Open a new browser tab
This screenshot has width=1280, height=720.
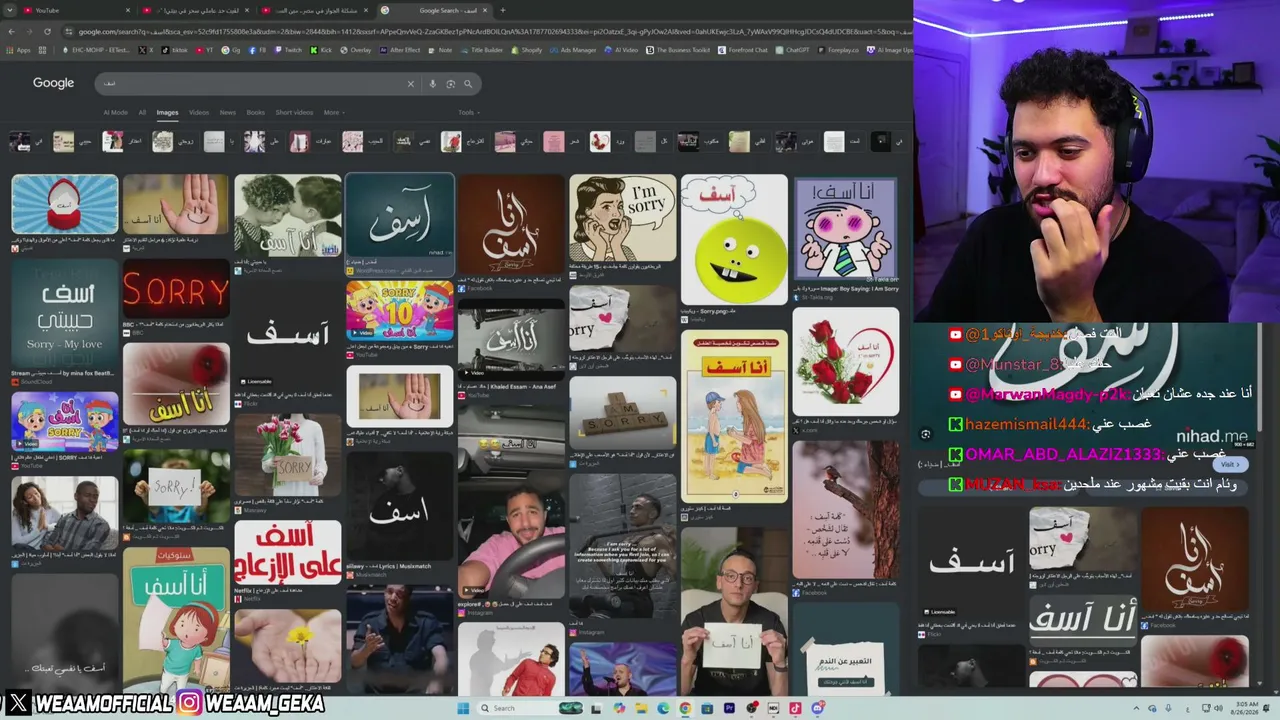502,10
